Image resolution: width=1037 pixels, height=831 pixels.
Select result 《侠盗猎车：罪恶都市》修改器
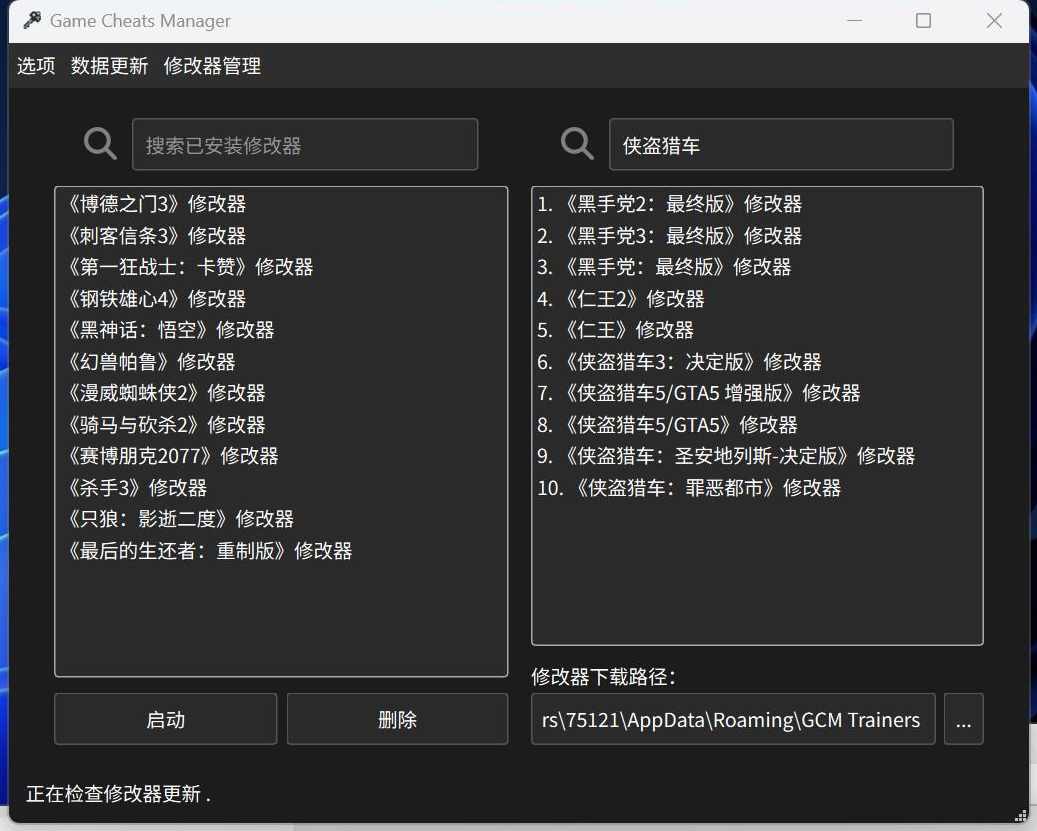pos(690,487)
